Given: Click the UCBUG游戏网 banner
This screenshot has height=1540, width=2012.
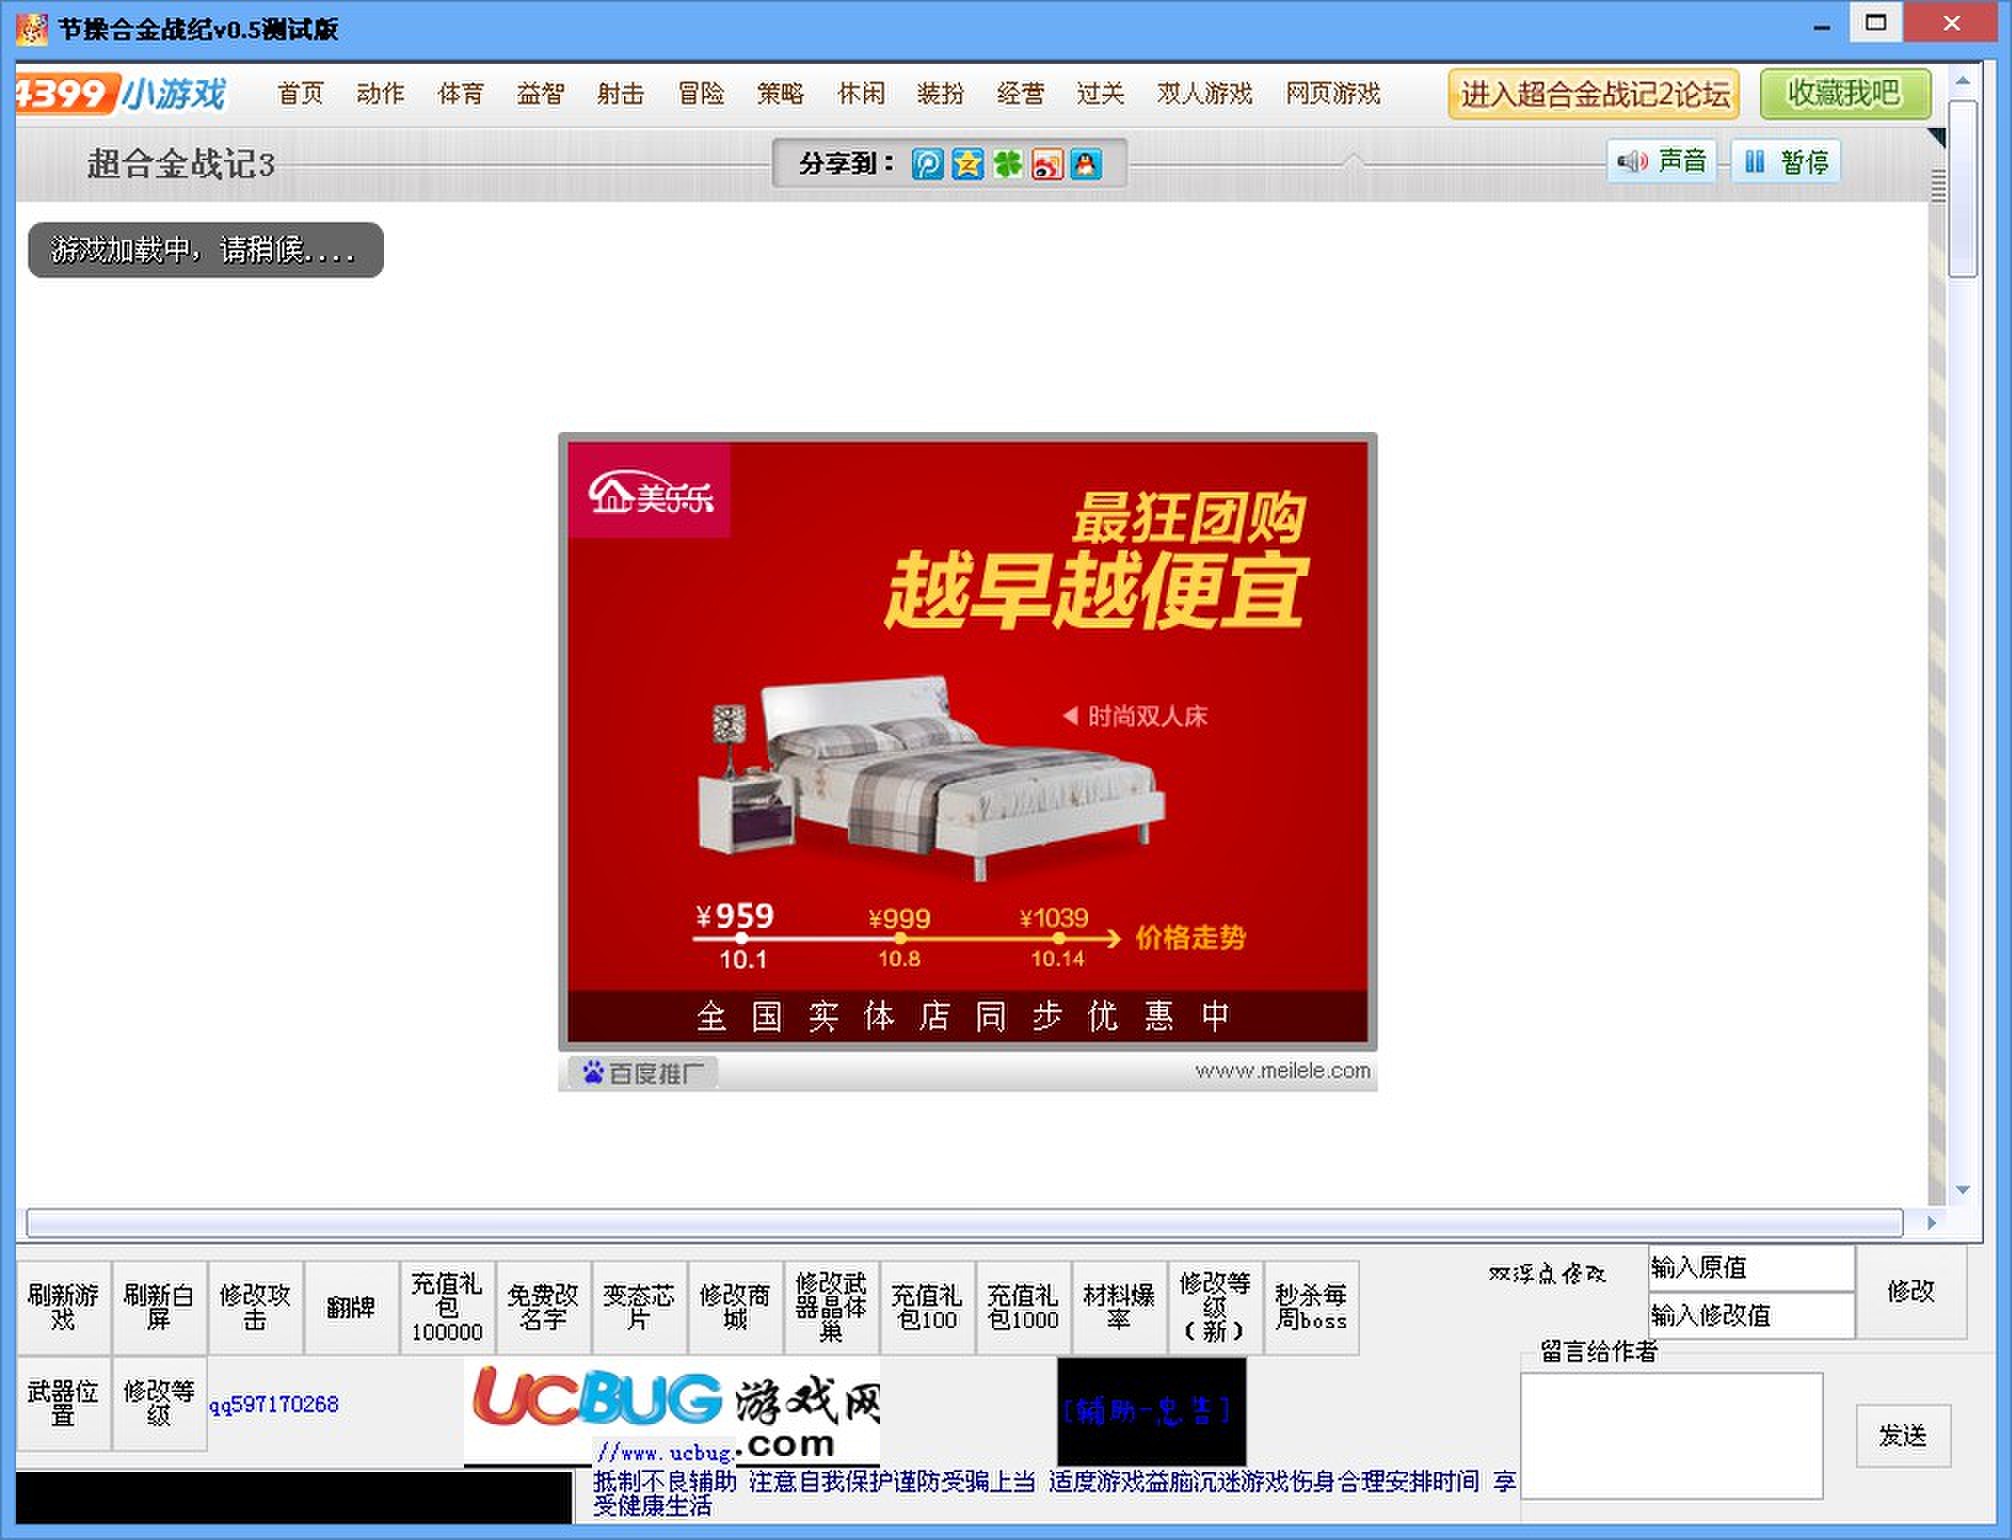Looking at the screenshot, I should tap(672, 1411).
